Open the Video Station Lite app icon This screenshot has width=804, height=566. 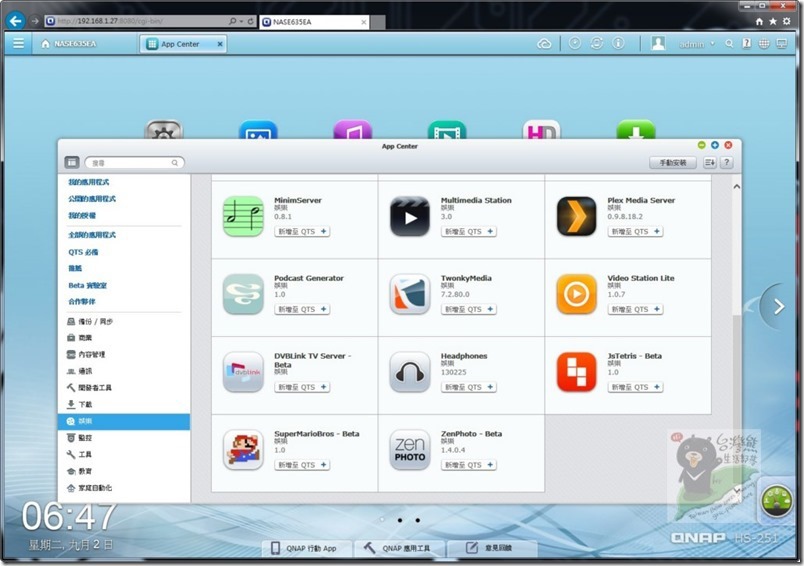click(x=576, y=294)
